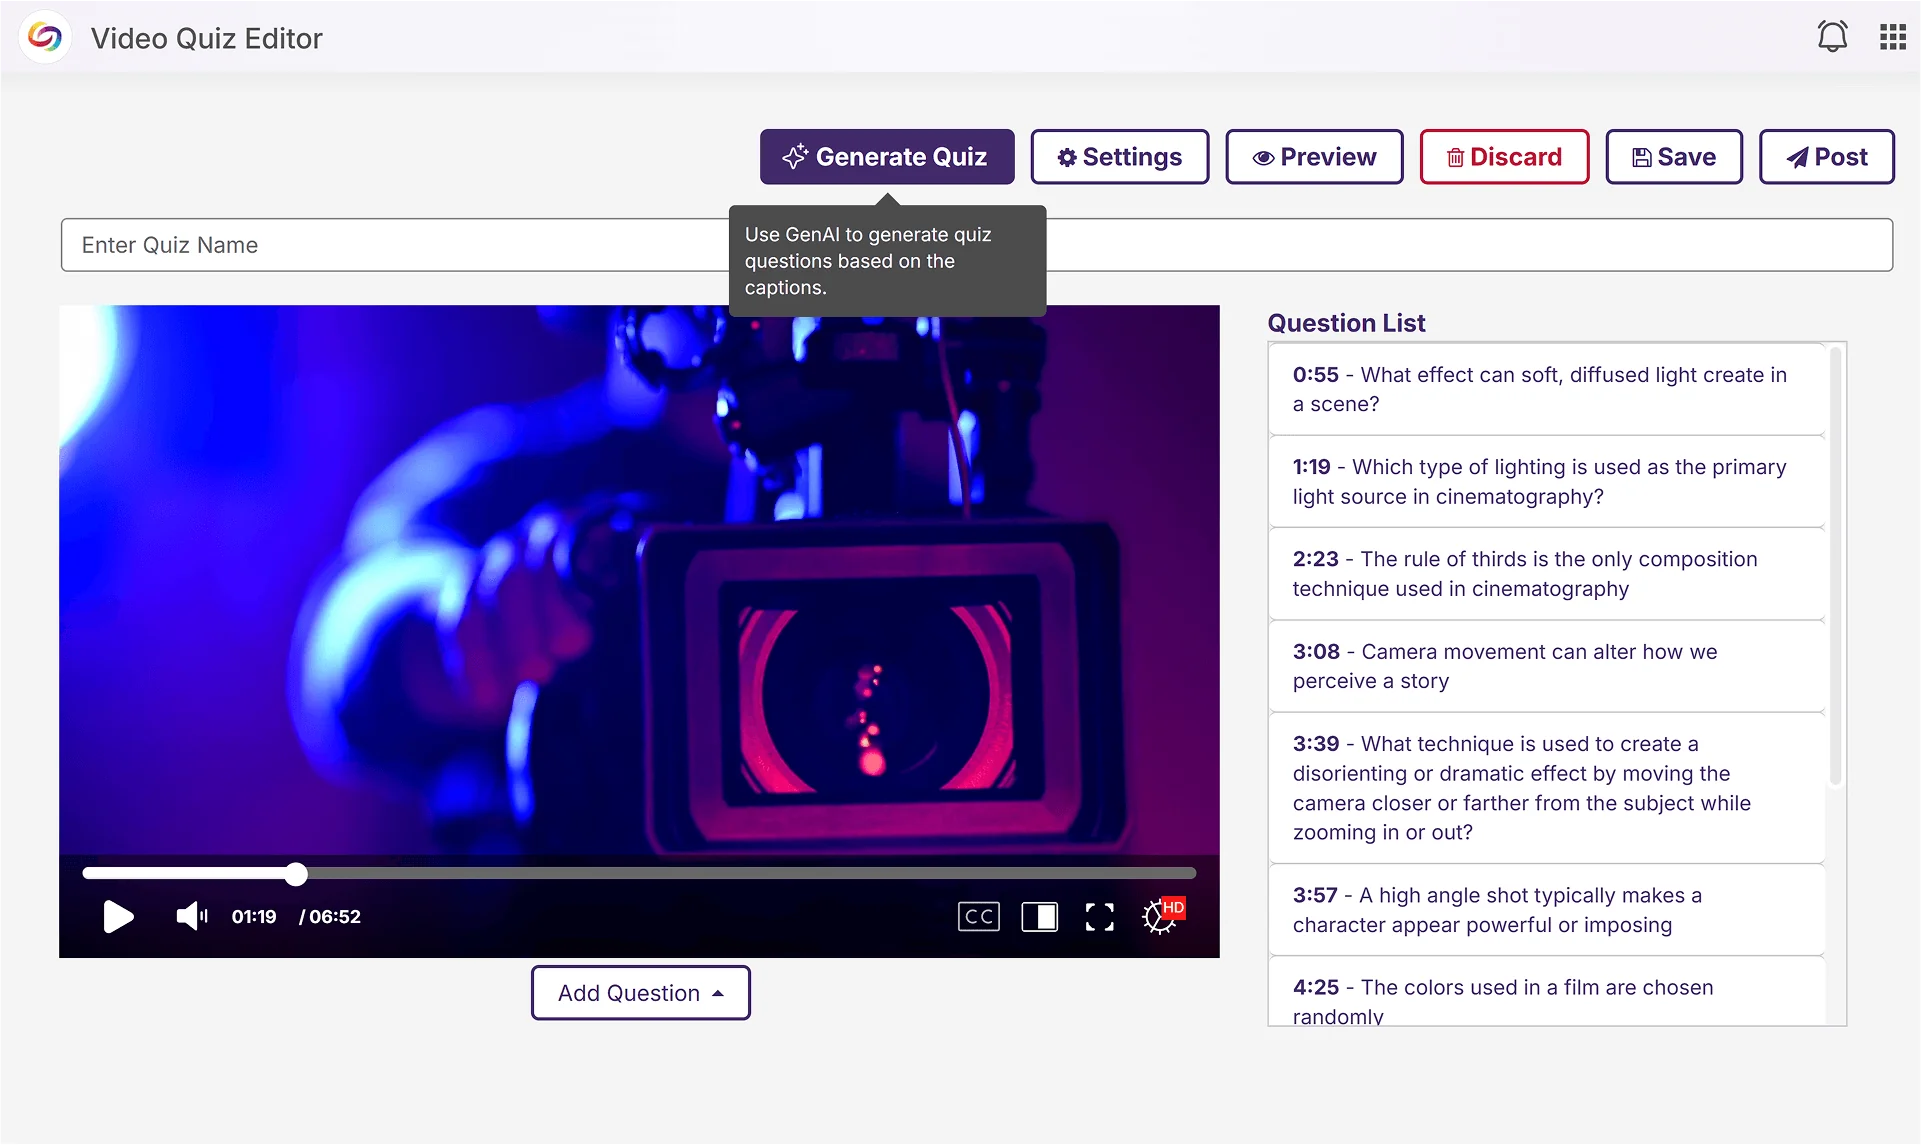Discard the quiz

[x=1504, y=157]
